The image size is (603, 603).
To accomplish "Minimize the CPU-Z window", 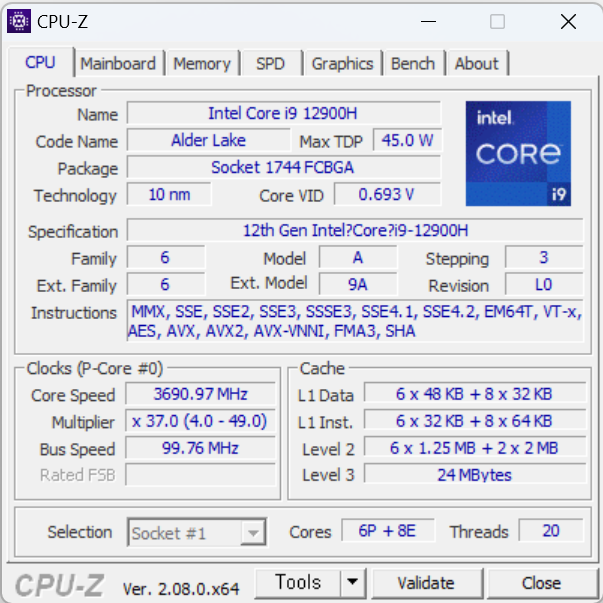I will pos(428,22).
